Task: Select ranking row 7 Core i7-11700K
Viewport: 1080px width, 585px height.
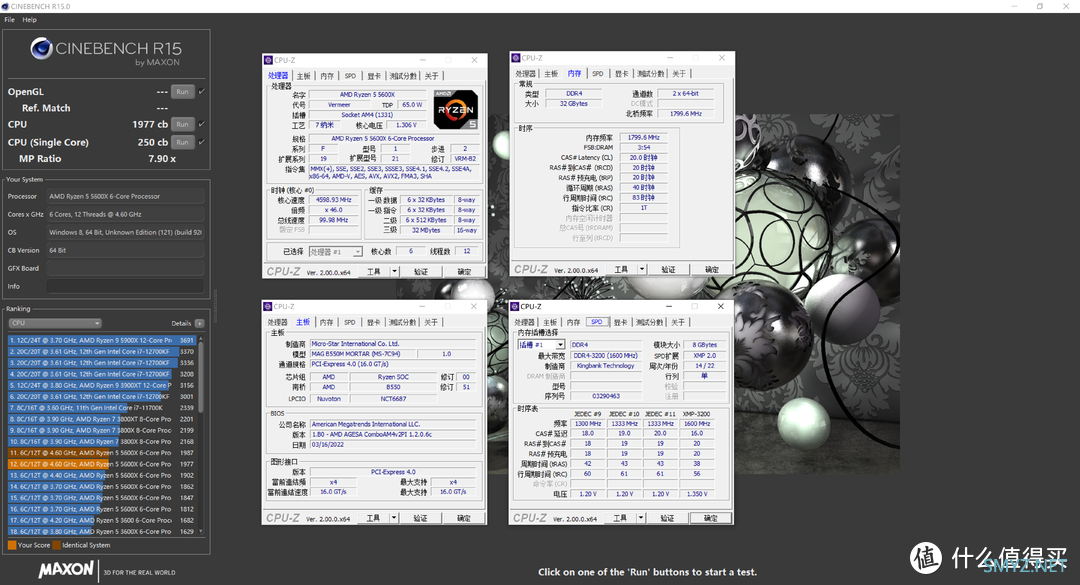Action: tap(102, 408)
